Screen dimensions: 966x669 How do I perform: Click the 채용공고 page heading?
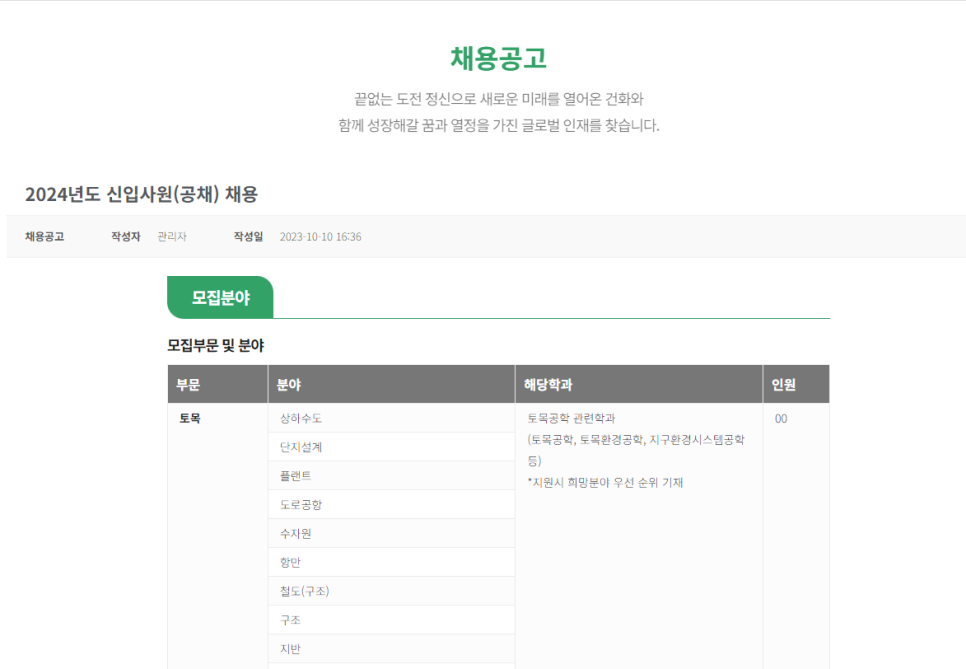[498, 59]
